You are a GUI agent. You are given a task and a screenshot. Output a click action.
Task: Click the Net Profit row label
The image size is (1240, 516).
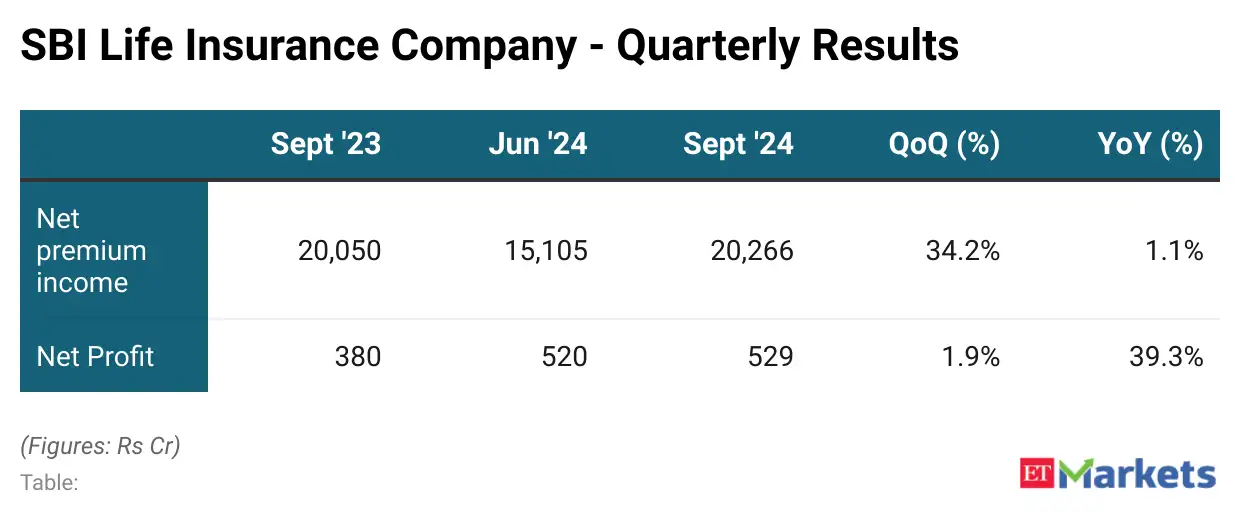point(95,356)
